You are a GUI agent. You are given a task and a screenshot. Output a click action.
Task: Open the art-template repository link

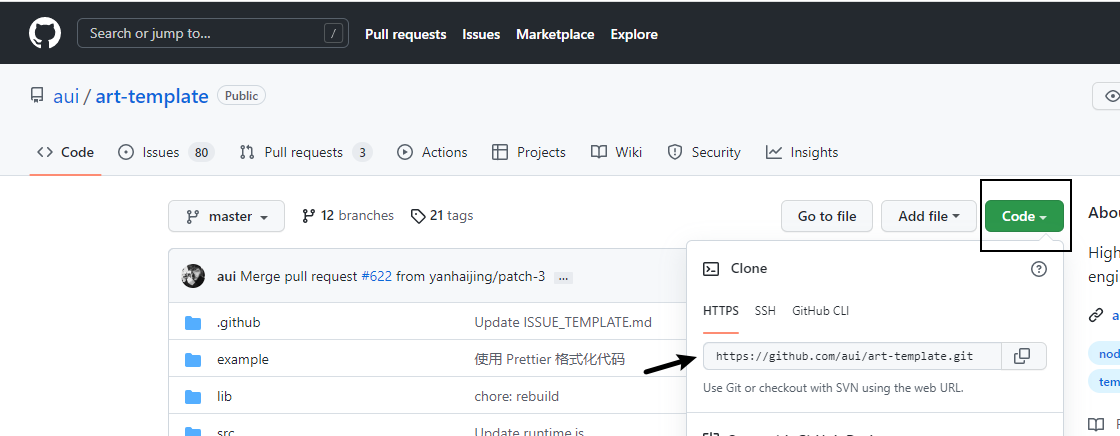[151, 96]
